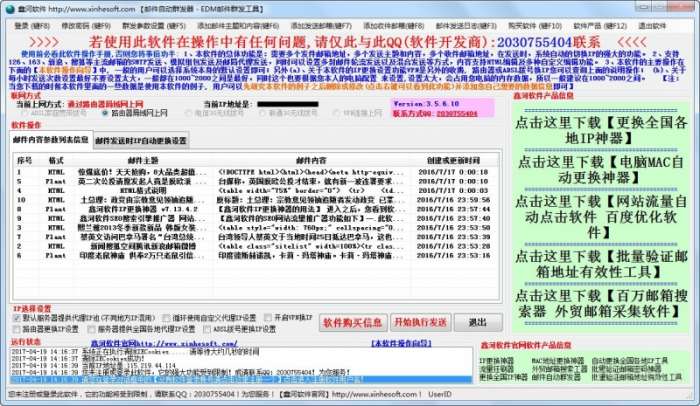Screen dimensions: 700x406
Task: Download 批量验证邮箱地址有效性工具 link
Action: pos(601,264)
